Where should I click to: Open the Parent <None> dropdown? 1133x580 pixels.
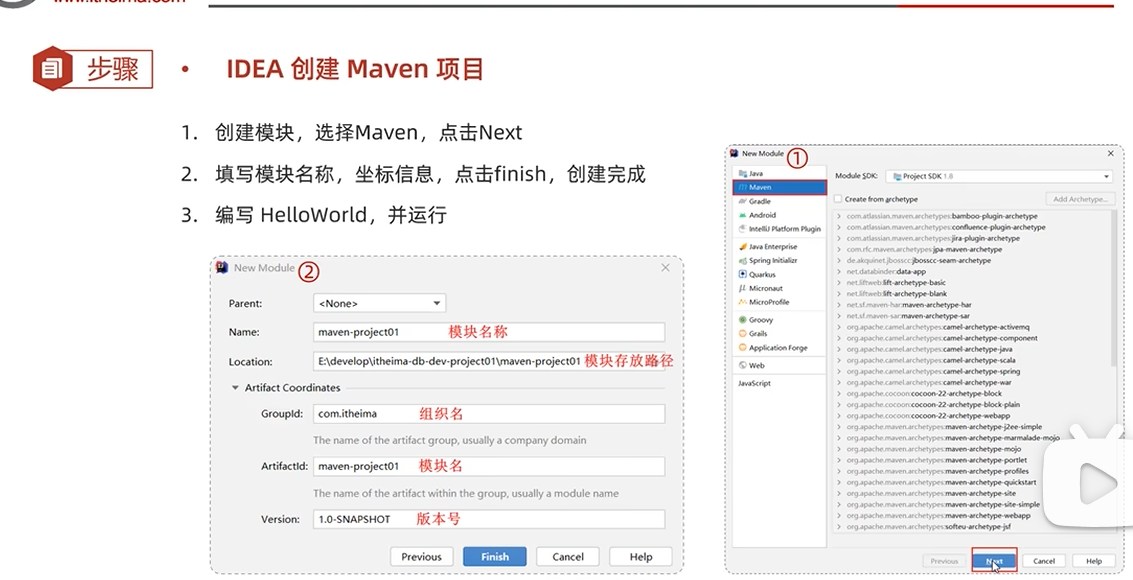click(x=379, y=303)
